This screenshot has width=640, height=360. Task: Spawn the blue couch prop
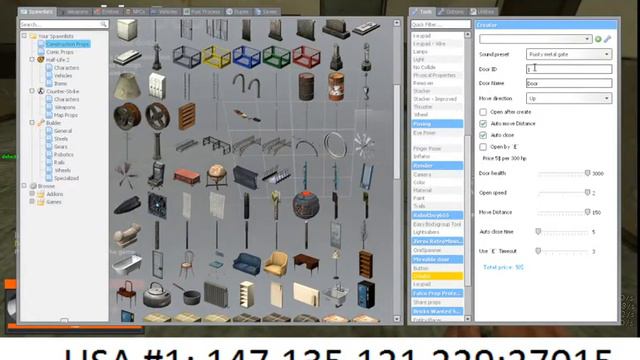click(x=247, y=264)
